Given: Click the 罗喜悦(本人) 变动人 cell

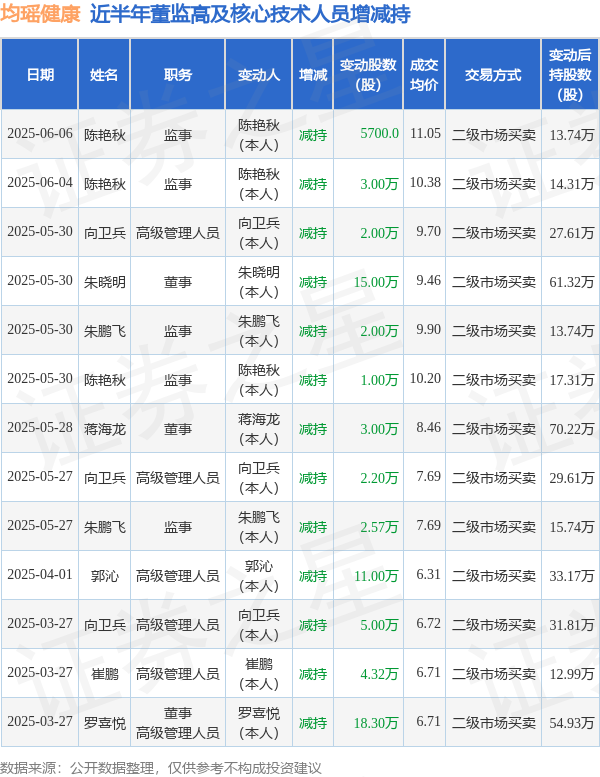Looking at the screenshot, I should 259,723.
